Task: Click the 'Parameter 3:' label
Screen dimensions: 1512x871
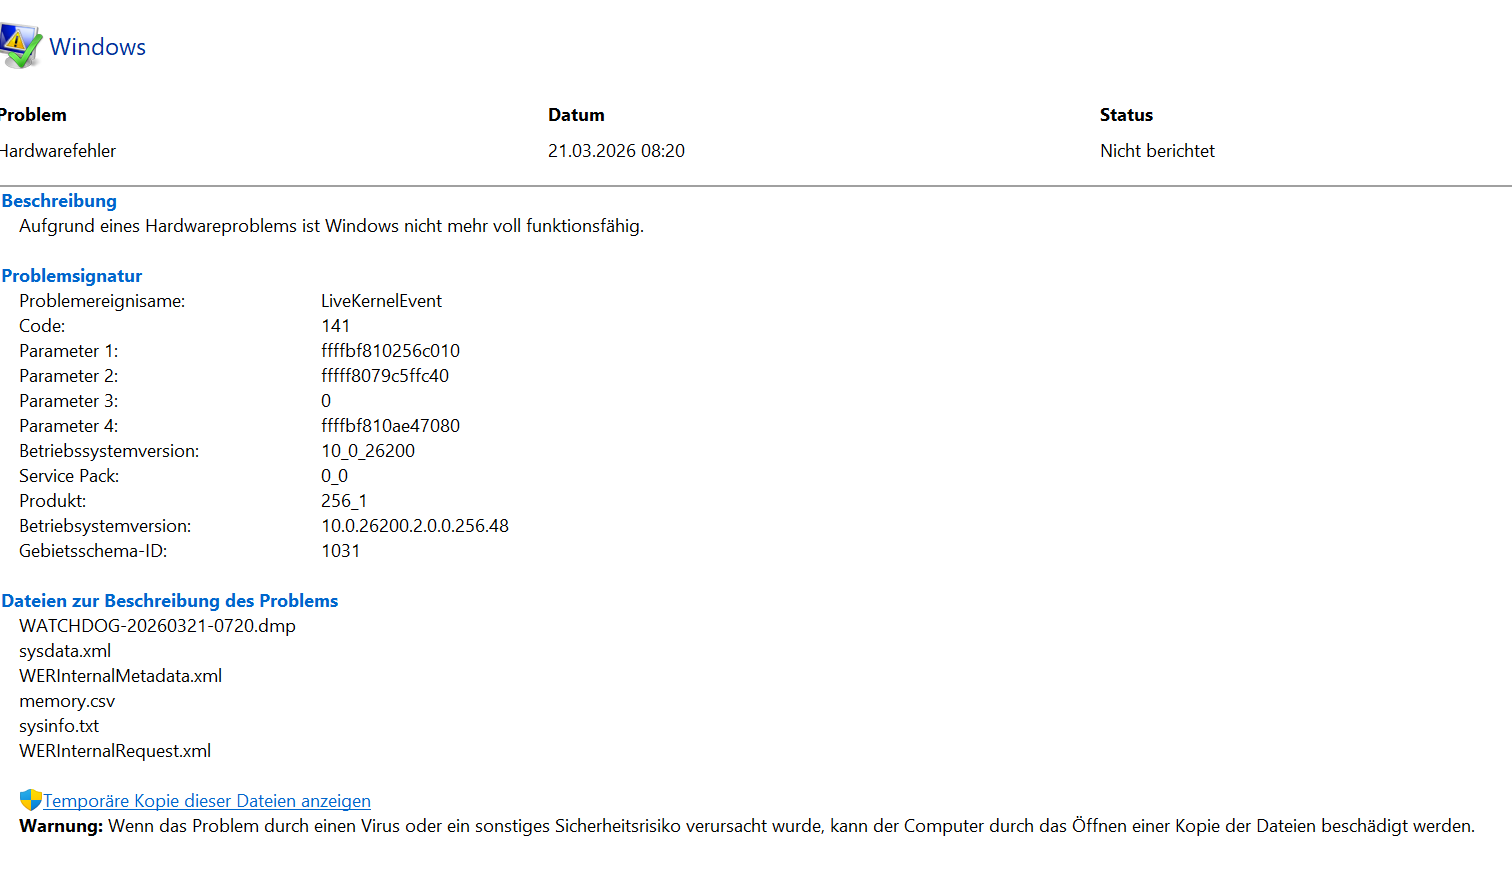Action: point(68,401)
